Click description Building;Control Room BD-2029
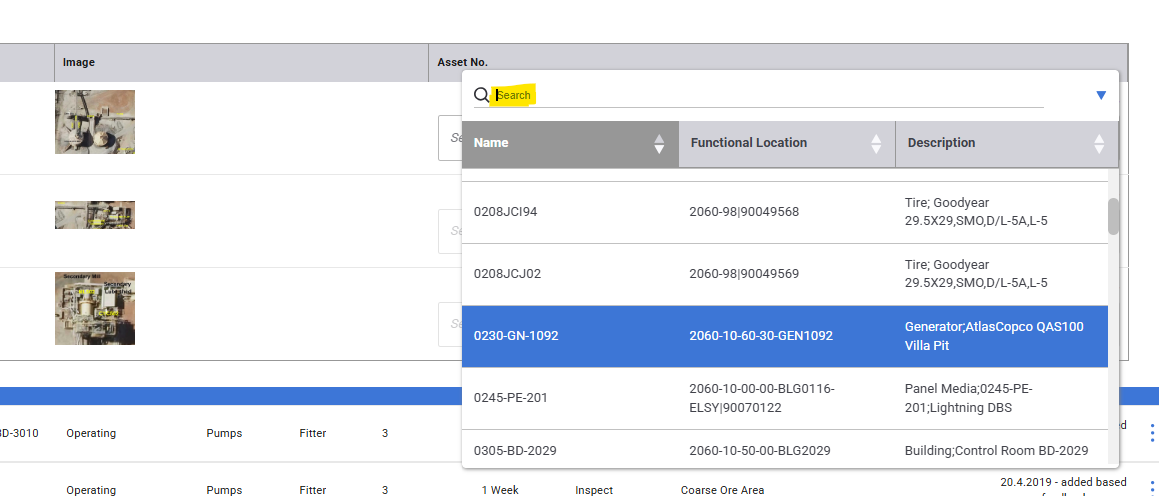 pos(996,451)
